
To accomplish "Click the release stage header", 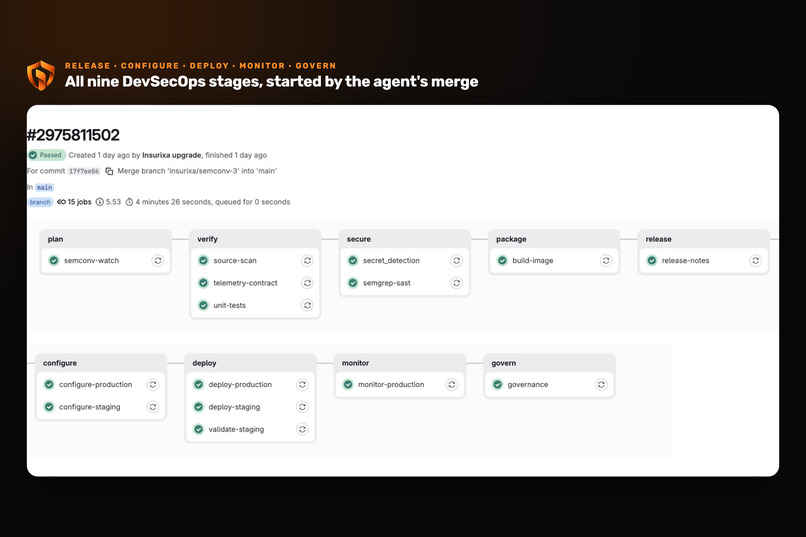I will 703,239.
